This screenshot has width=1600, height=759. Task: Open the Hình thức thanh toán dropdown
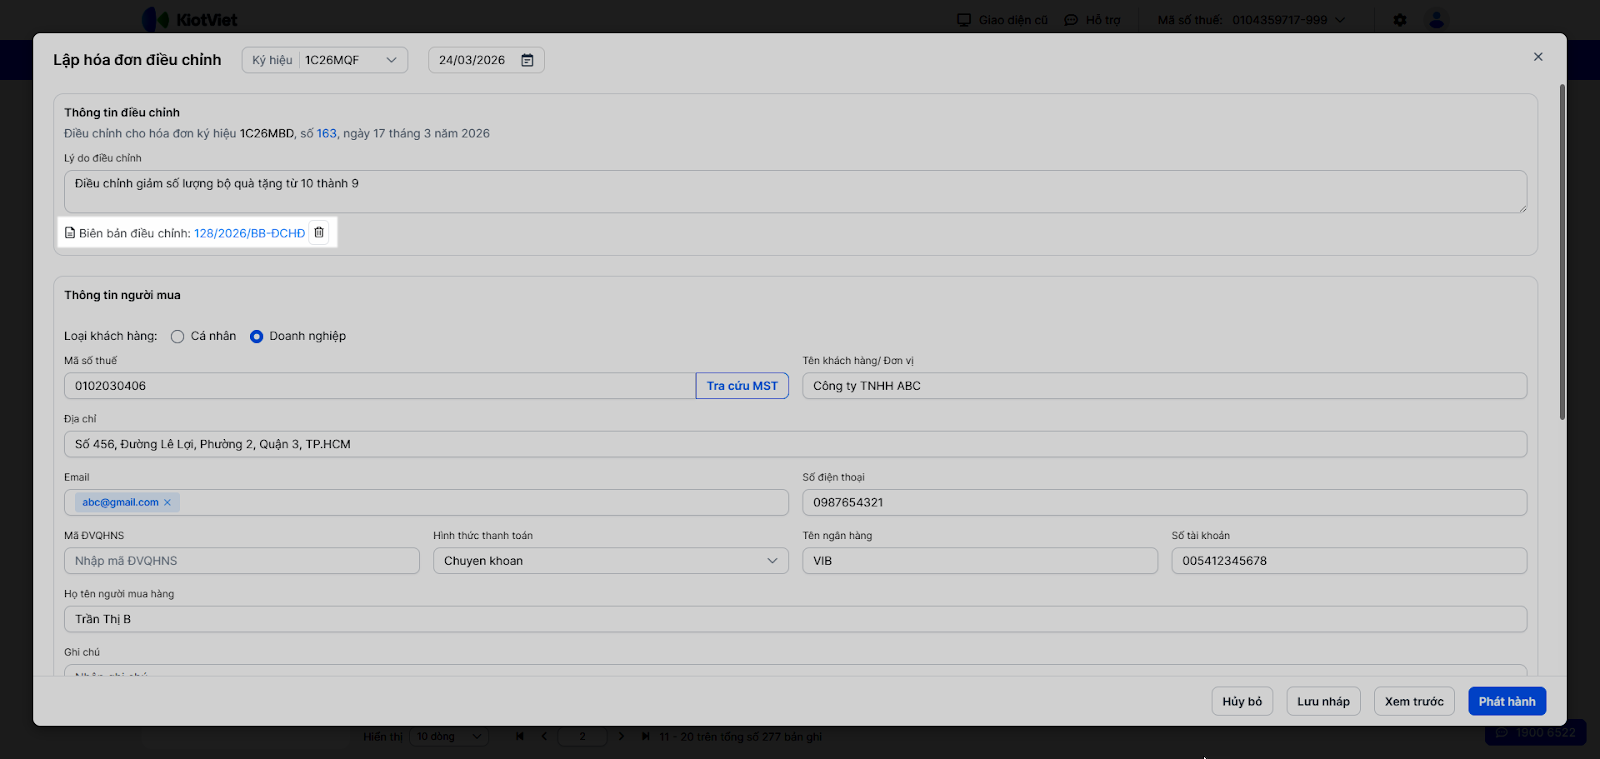610,561
